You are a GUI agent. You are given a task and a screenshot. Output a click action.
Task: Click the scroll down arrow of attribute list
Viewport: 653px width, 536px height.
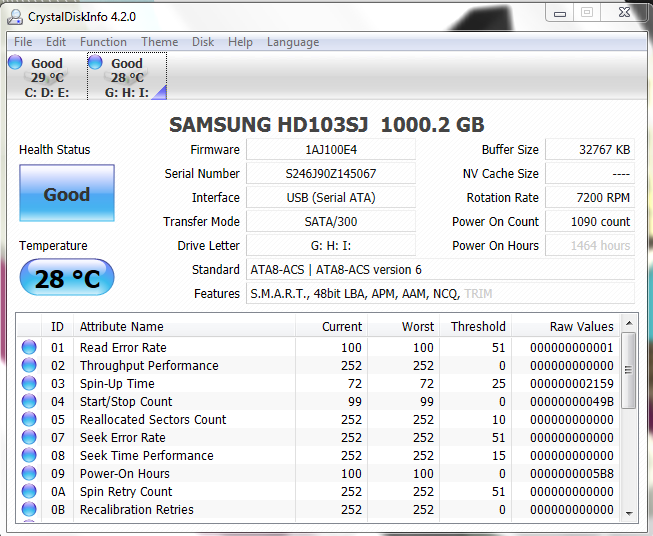[x=629, y=514]
